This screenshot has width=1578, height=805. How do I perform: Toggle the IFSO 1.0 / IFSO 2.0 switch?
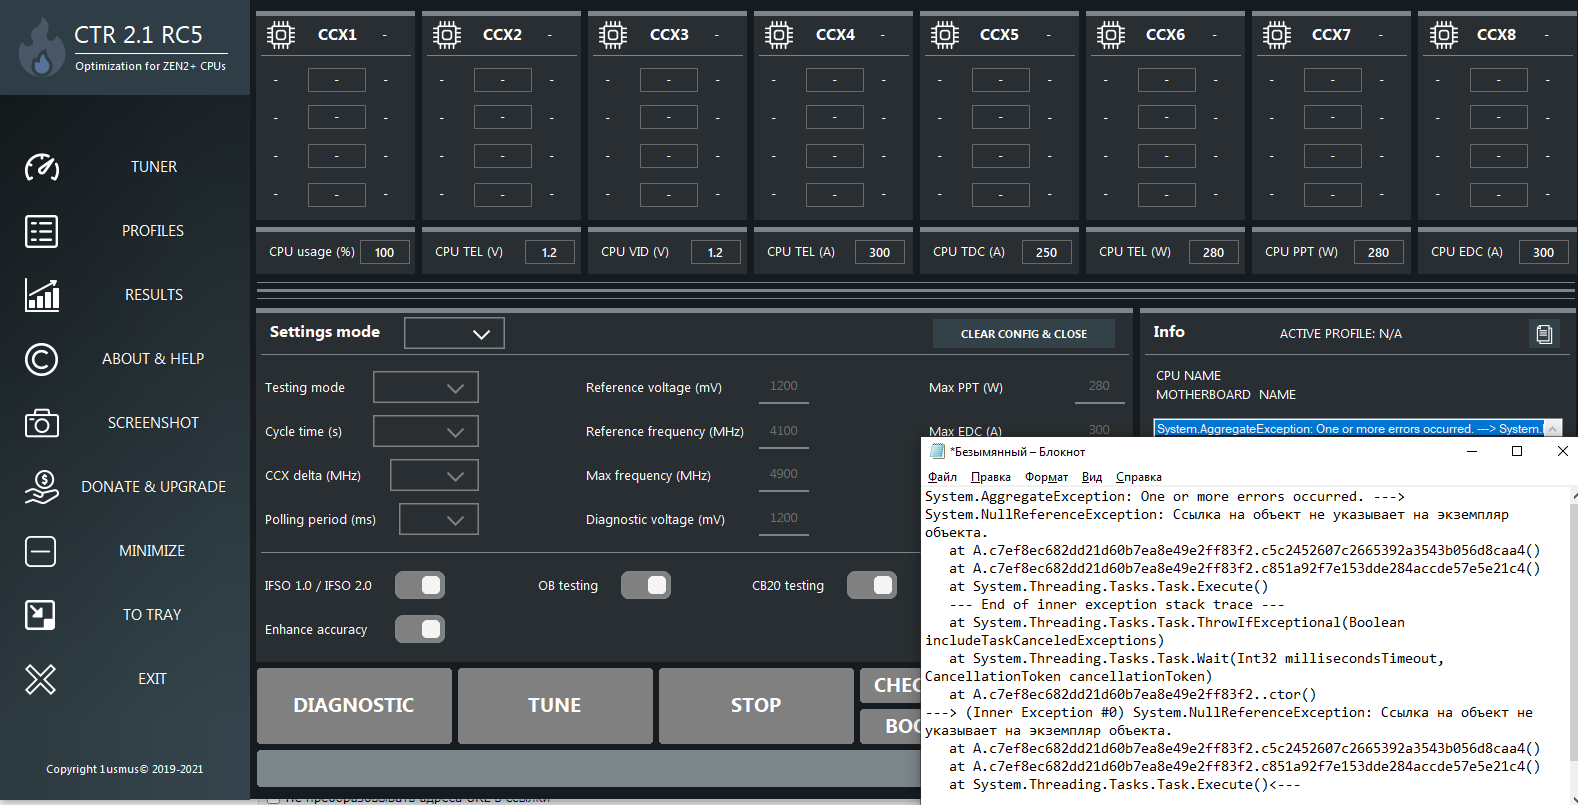420,585
